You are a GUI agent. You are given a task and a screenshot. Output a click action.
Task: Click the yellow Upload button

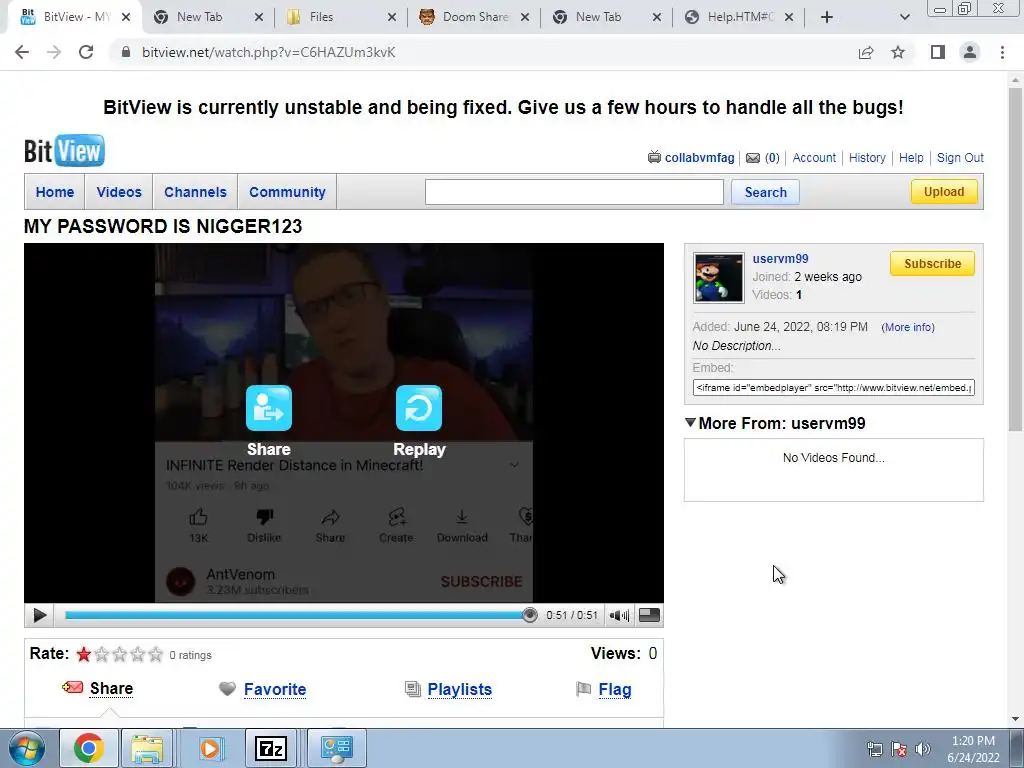(944, 191)
